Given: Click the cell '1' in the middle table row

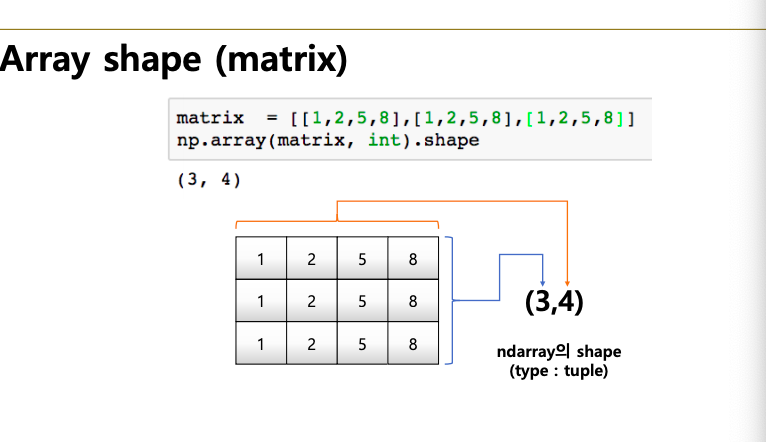Looking at the screenshot, I should (261, 300).
